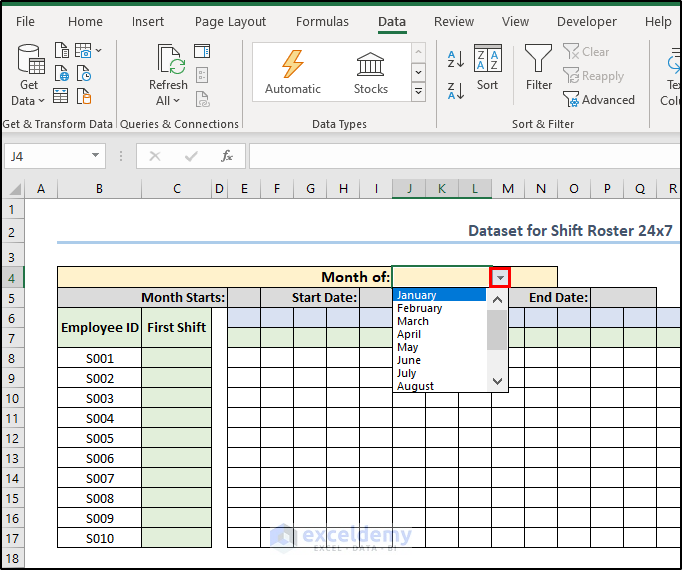
Task: Click From Picture icon
Action: coord(83,50)
